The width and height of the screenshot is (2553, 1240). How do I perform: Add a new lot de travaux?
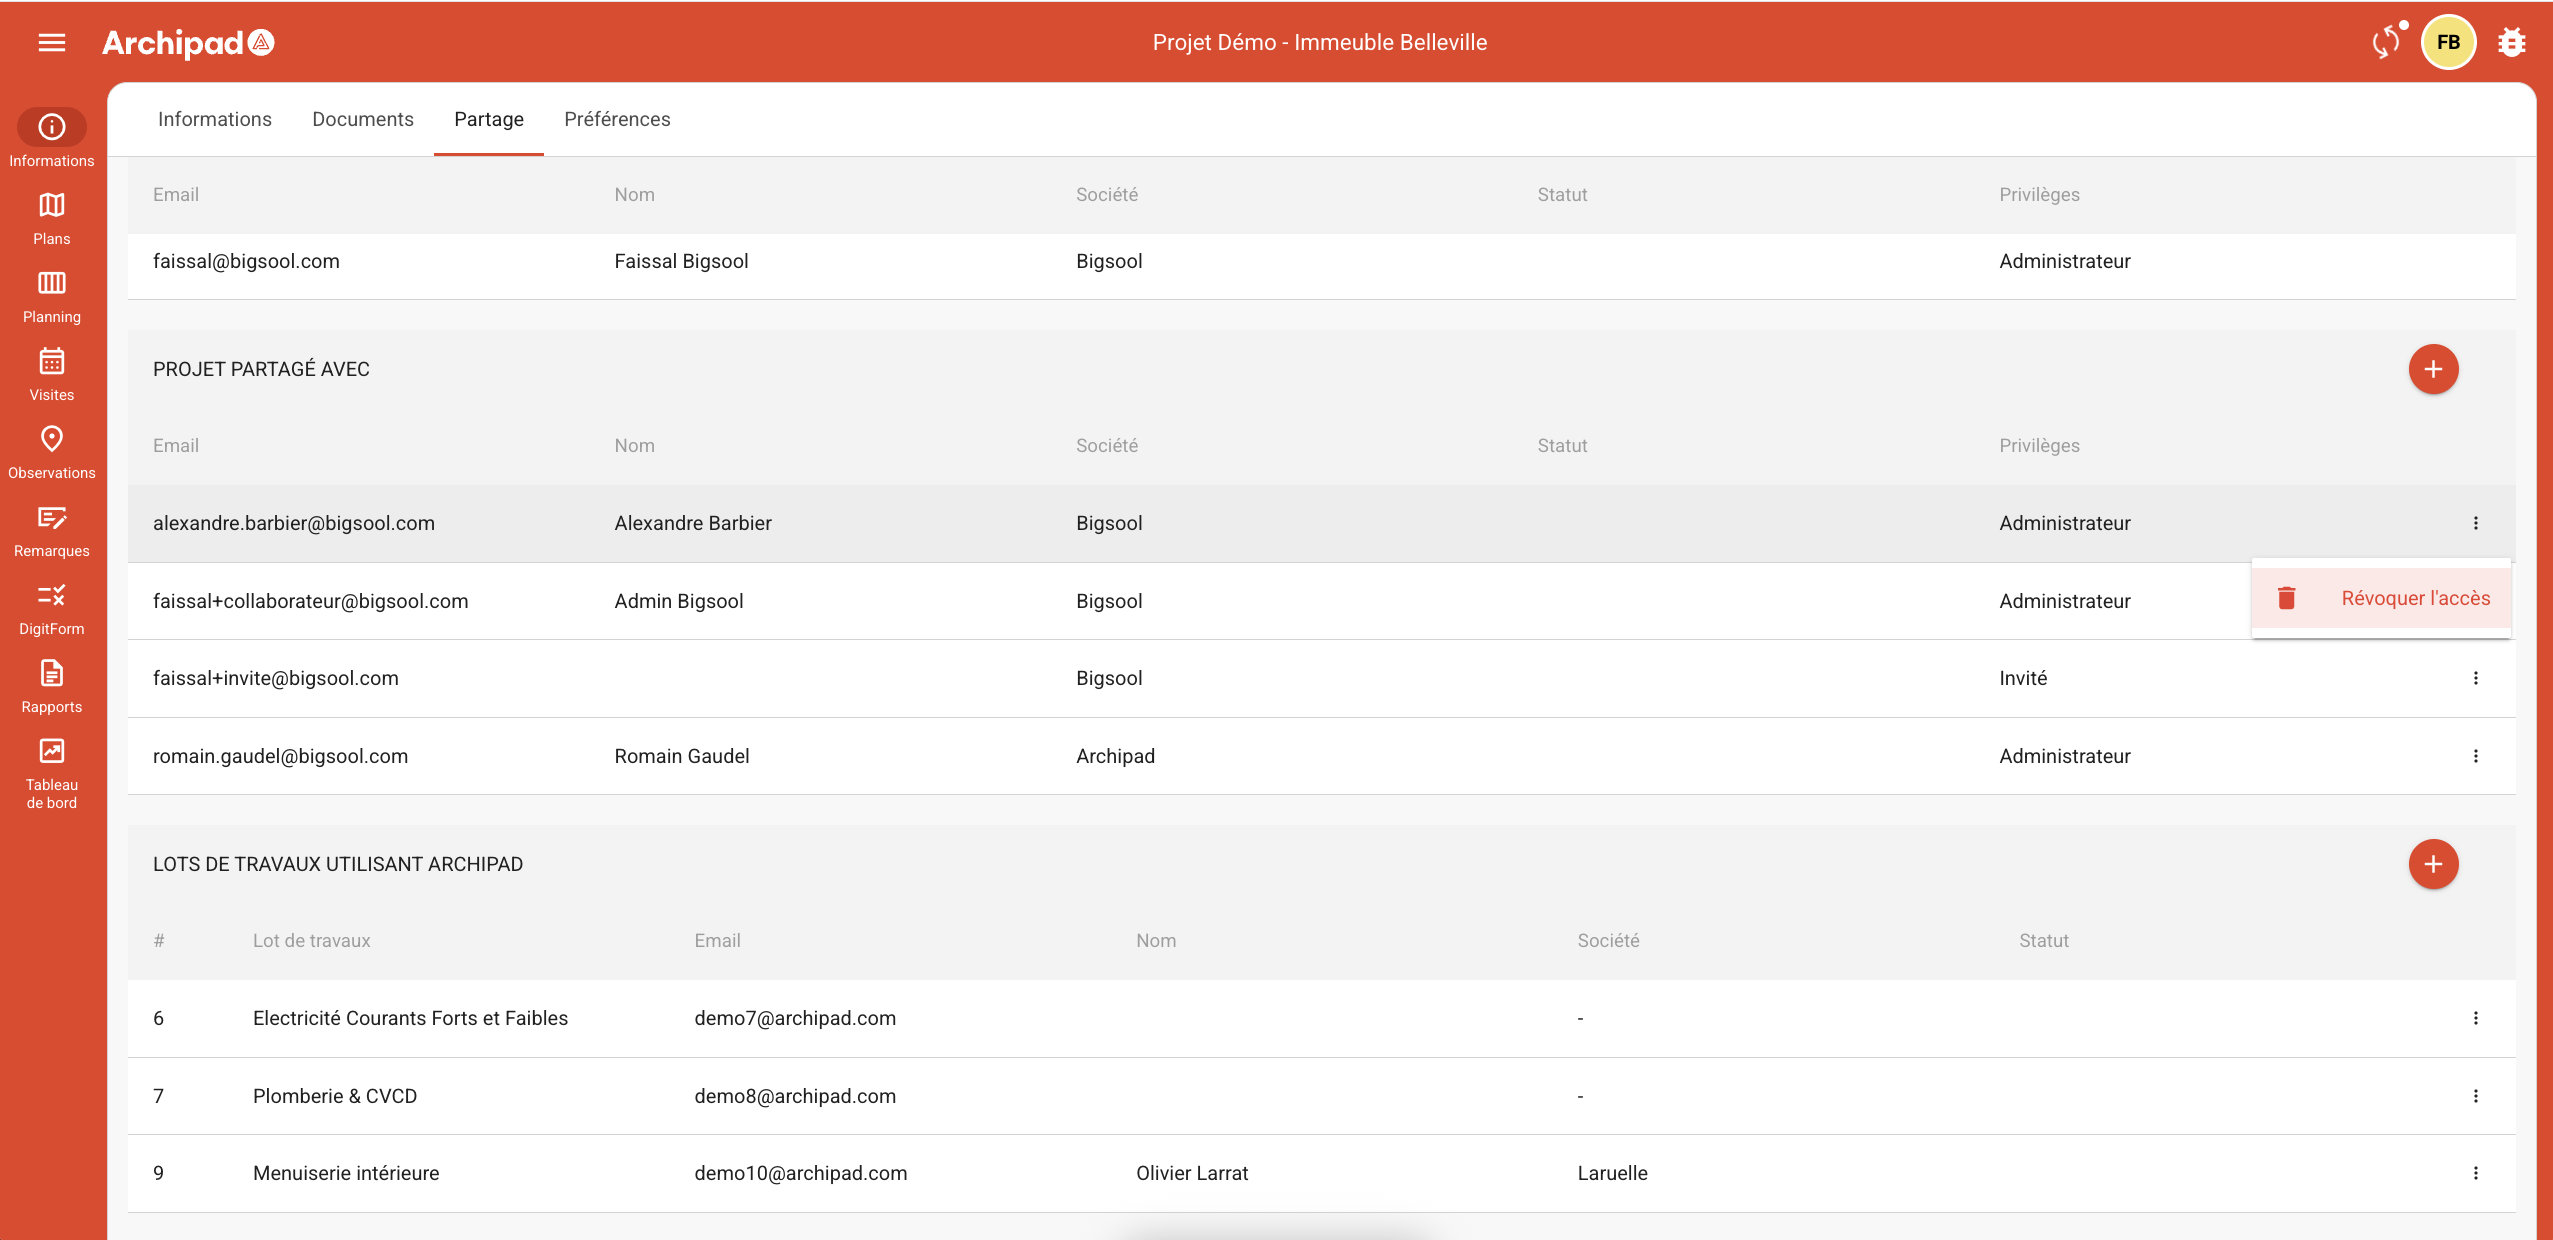[x=2433, y=864]
